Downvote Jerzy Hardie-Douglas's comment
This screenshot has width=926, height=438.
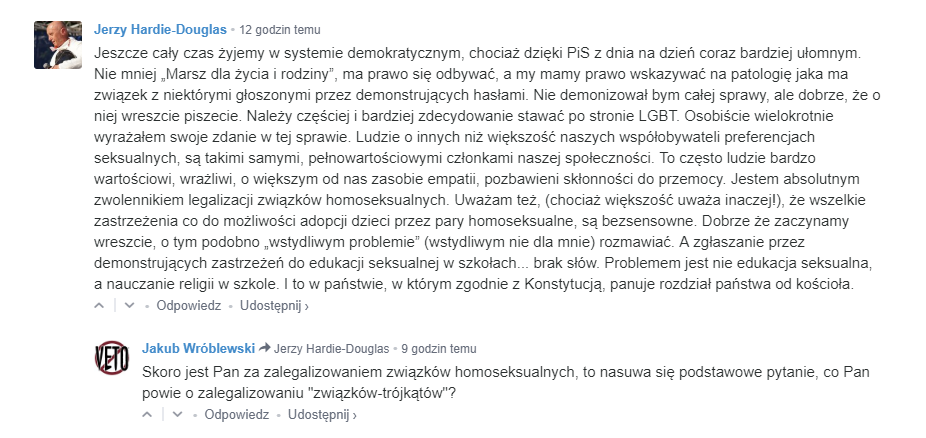(128, 305)
